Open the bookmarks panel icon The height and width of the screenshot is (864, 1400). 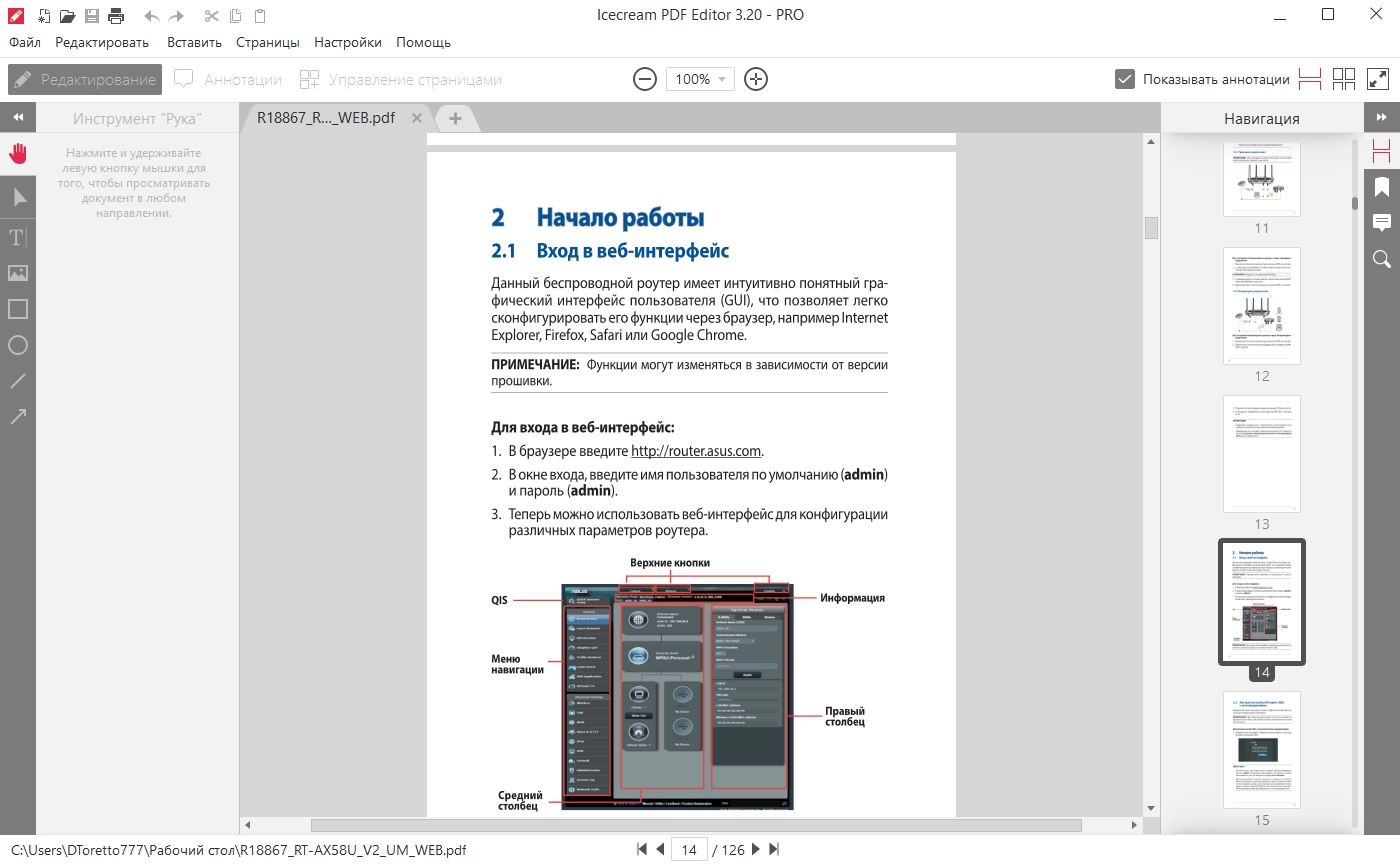1382,186
